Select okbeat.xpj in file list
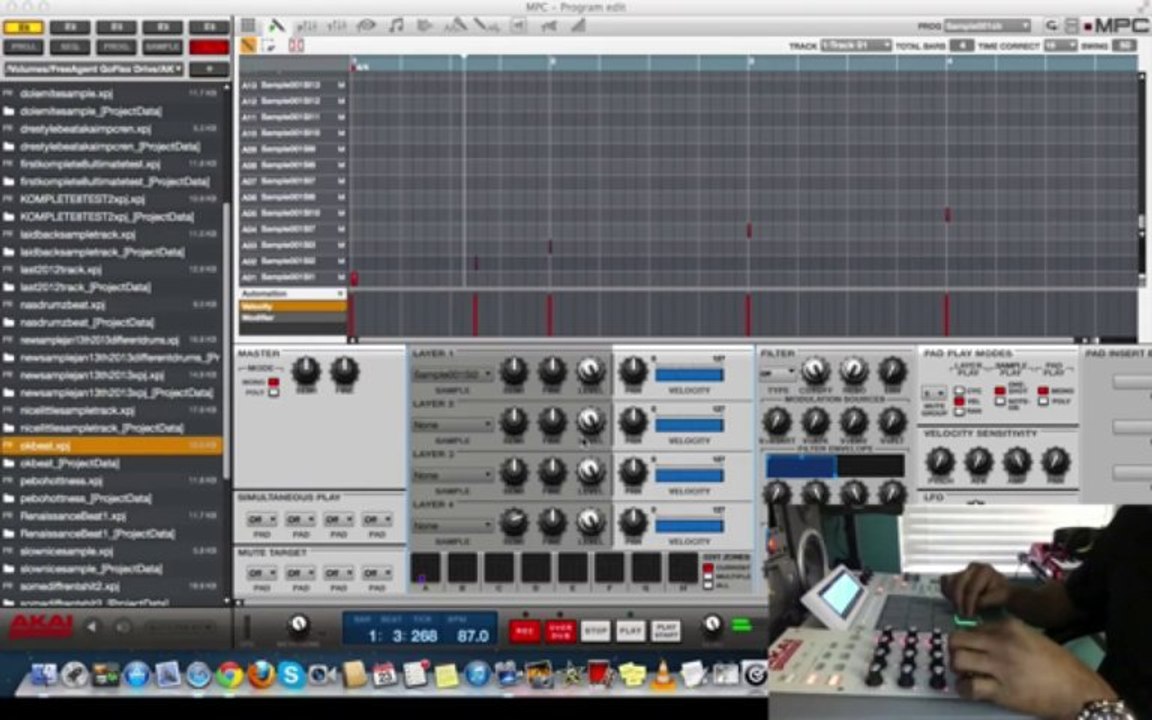Viewport: 1152px width, 720px height. (111, 445)
